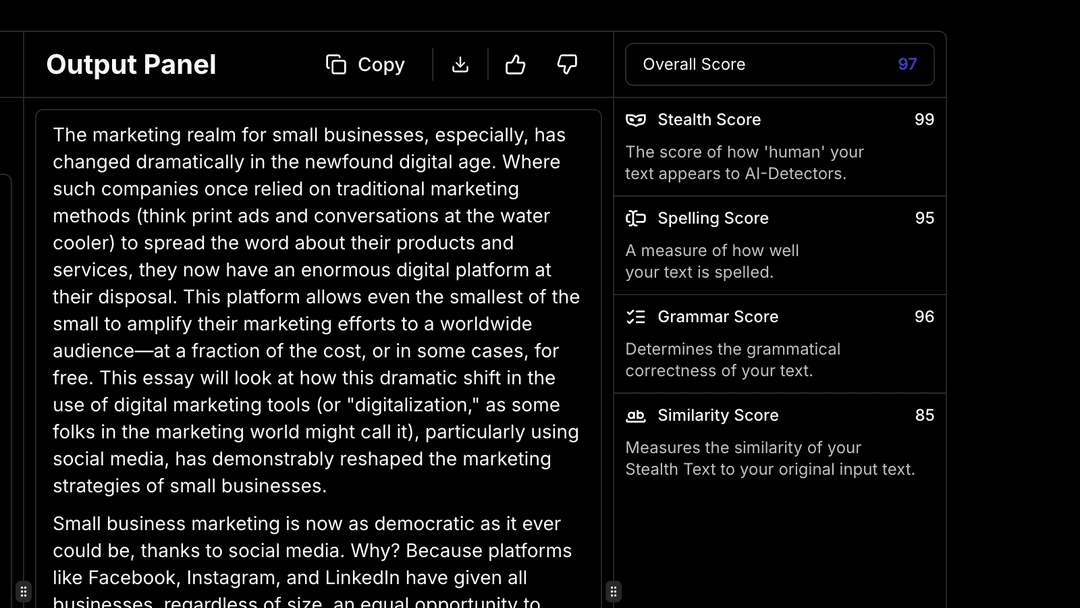Click the right panel divider handle
Image resolution: width=1080 pixels, height=608 pixels.
click(x=613, y=591)
